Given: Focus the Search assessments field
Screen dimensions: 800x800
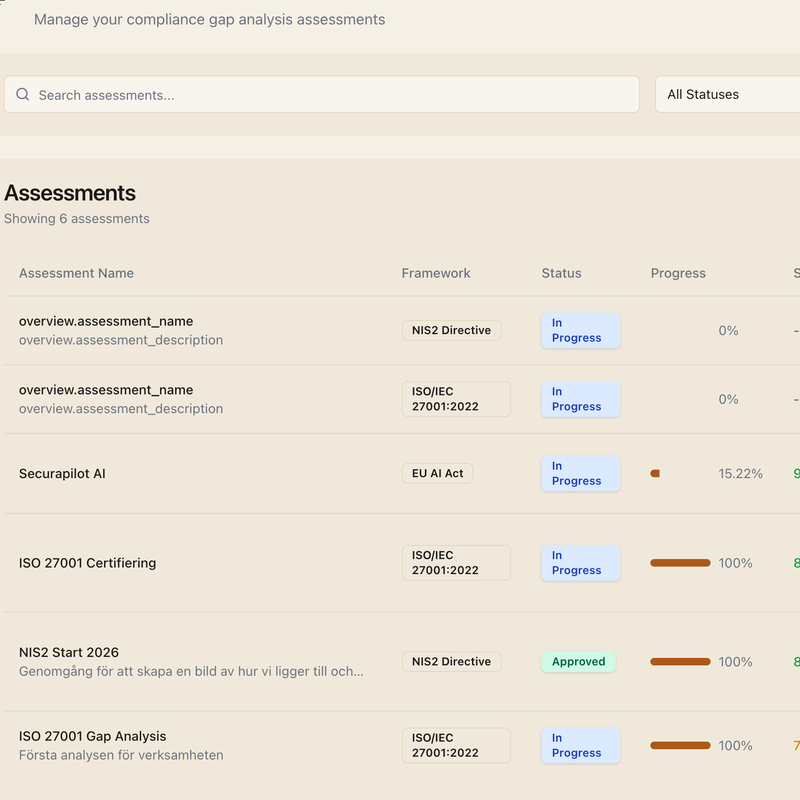Looking at the screenshot, I should tap(321, 94).
